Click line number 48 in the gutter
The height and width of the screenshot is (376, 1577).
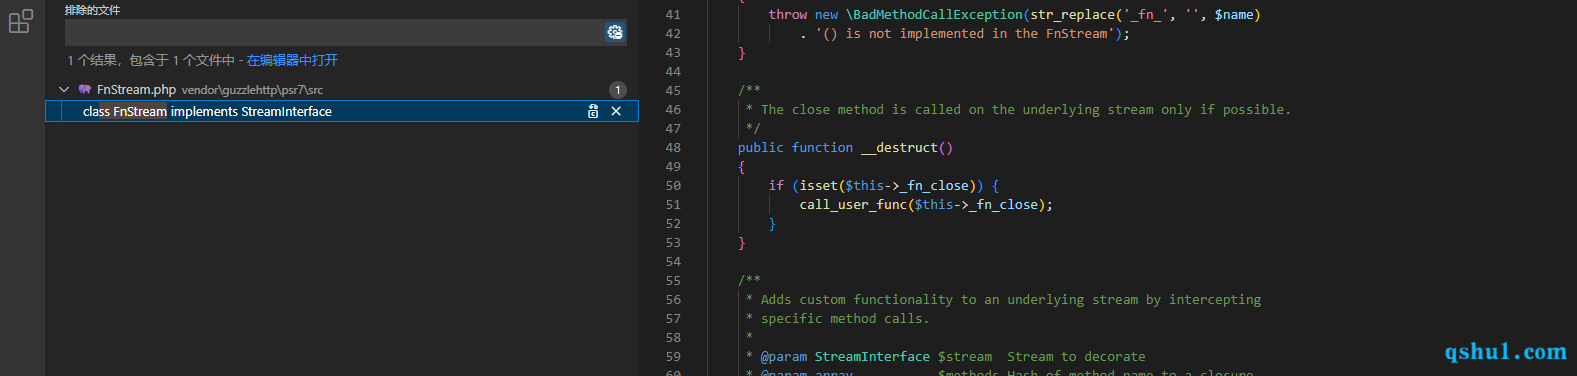(673, 148)
